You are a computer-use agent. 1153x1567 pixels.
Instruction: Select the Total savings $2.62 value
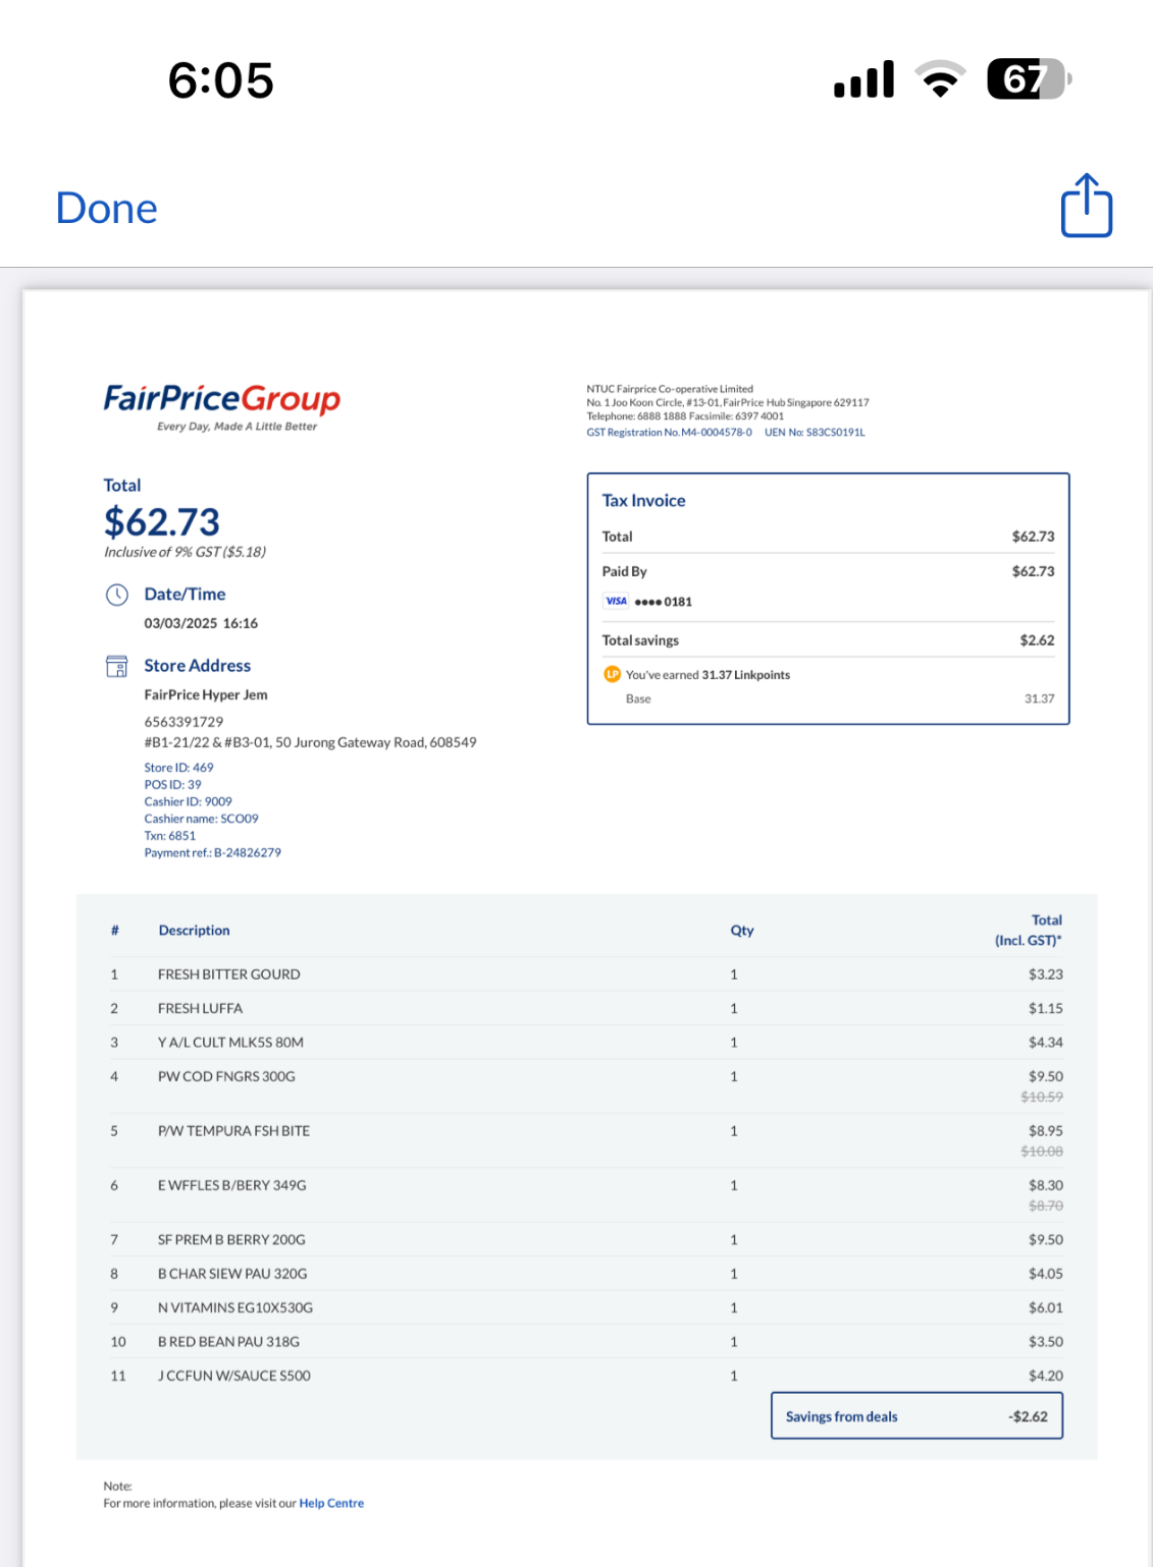tap(1037, 640)
